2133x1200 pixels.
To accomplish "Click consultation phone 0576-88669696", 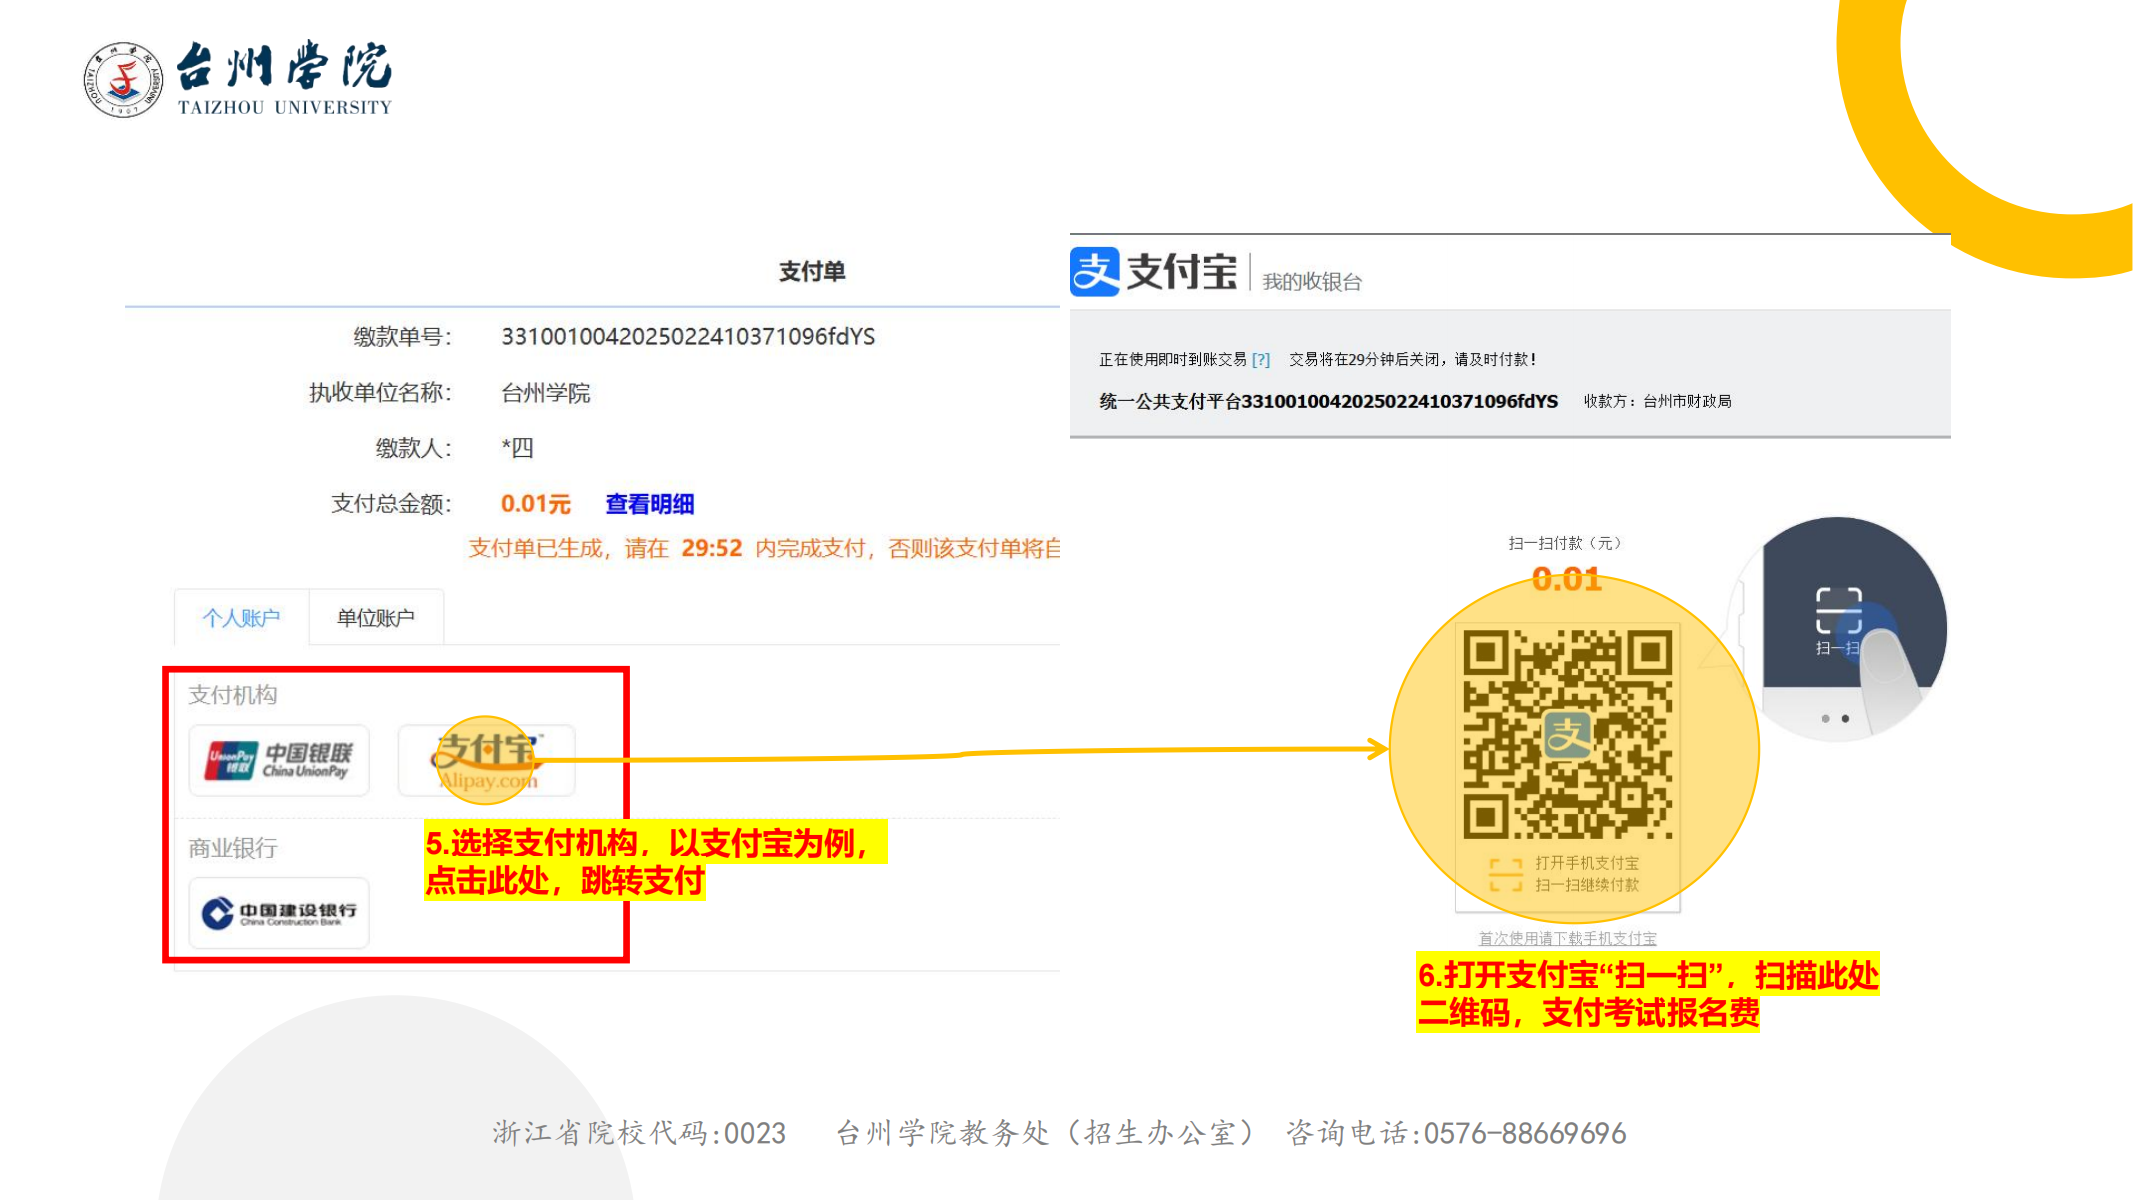I will coord(1525,1133).
